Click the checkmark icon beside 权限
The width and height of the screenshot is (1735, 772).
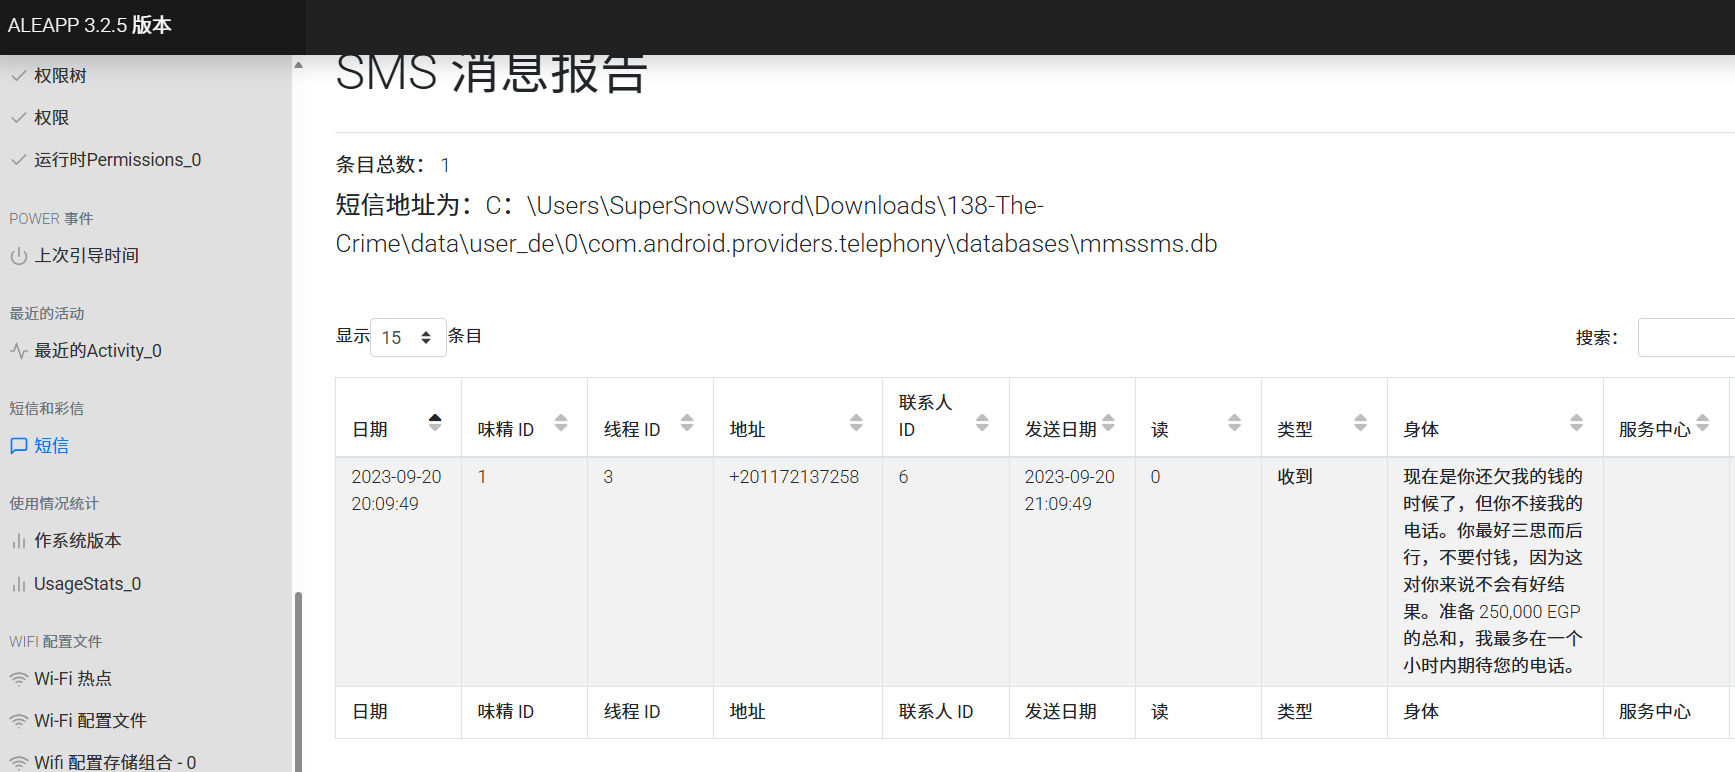pyautogui.click(x=18, y=118)
